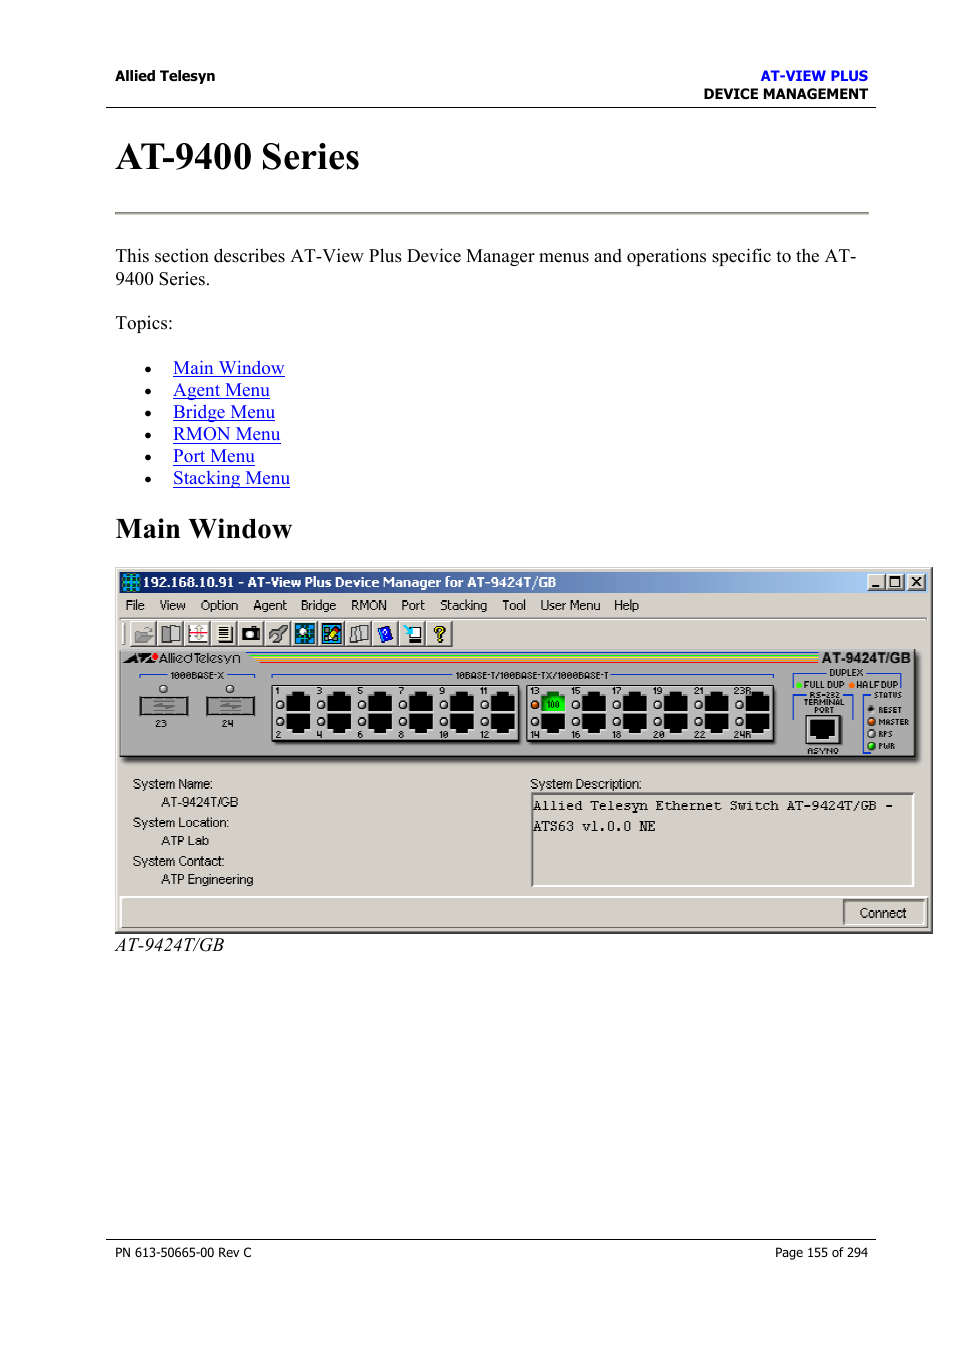
Task: Follow the Stacking Menu topic link
Action: pos(232,478)
